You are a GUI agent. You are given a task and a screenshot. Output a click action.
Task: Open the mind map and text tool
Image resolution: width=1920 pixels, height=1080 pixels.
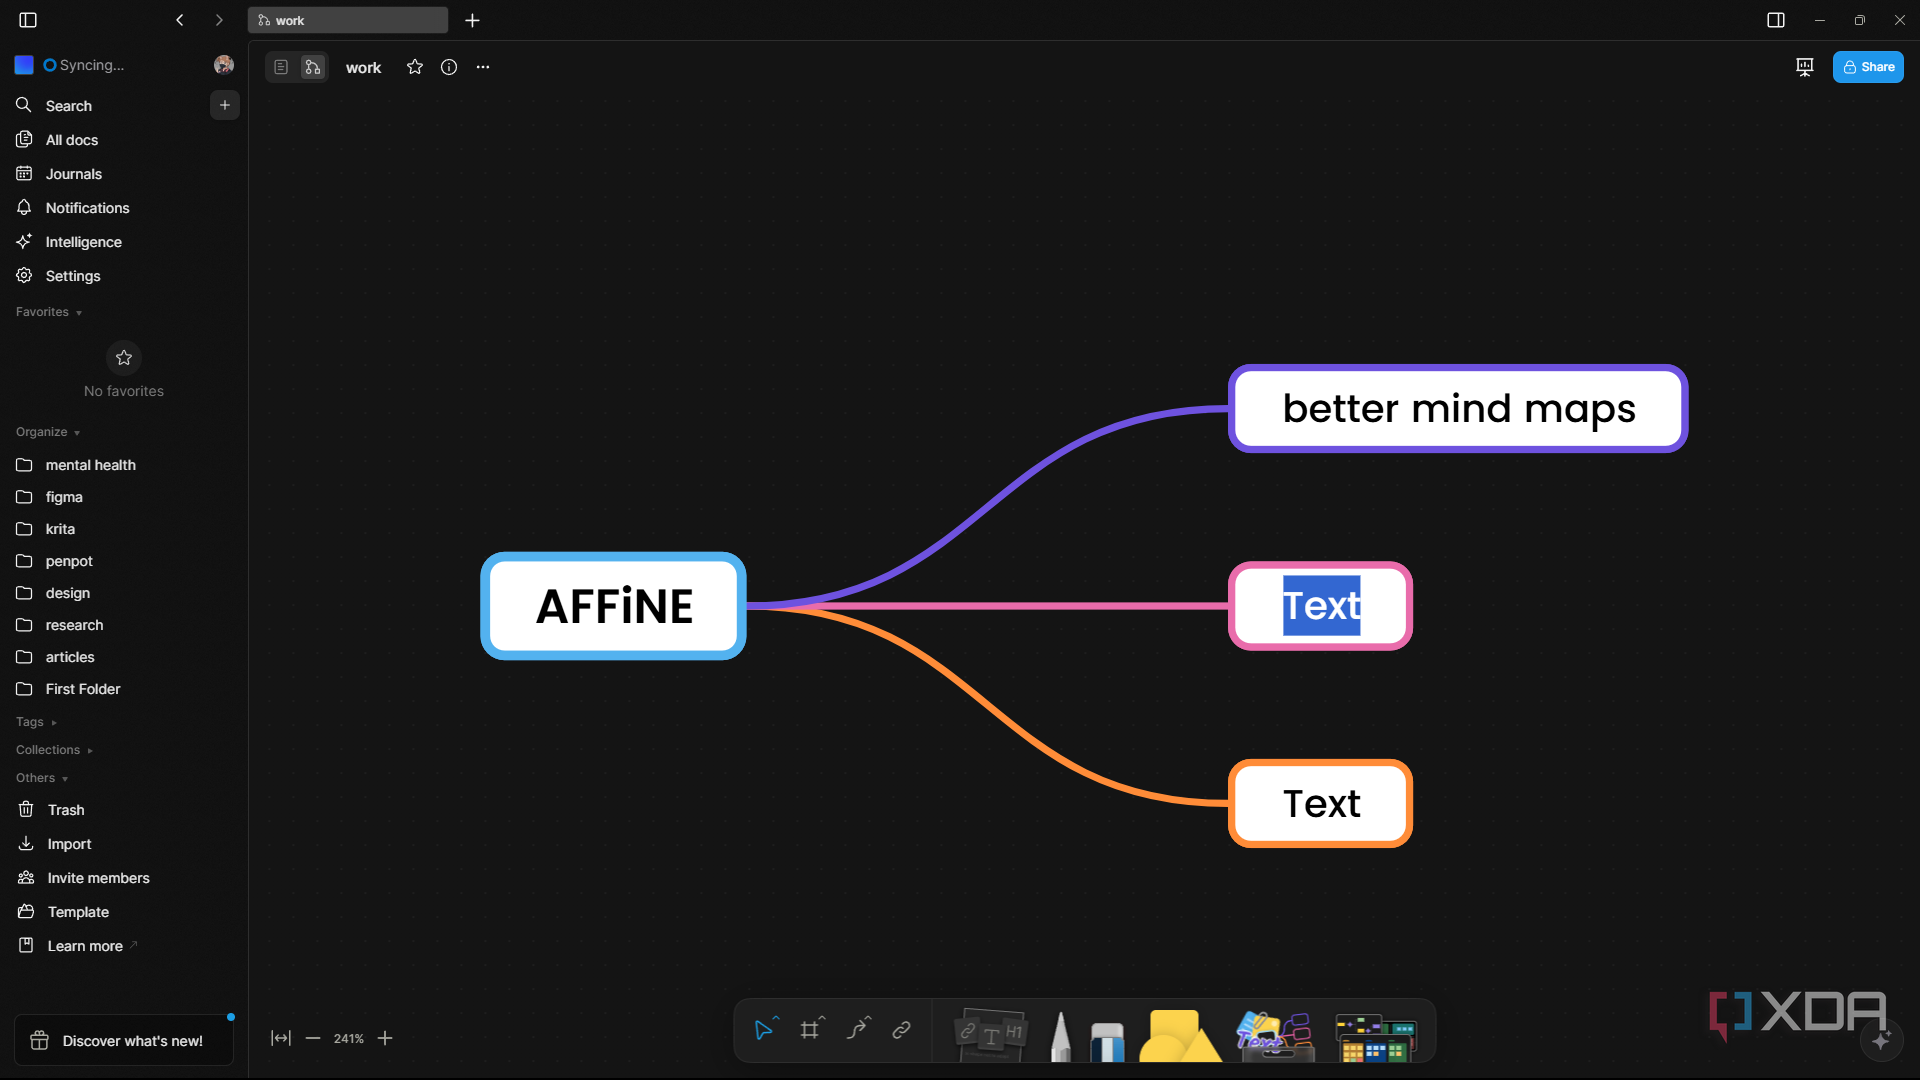1275,1036
